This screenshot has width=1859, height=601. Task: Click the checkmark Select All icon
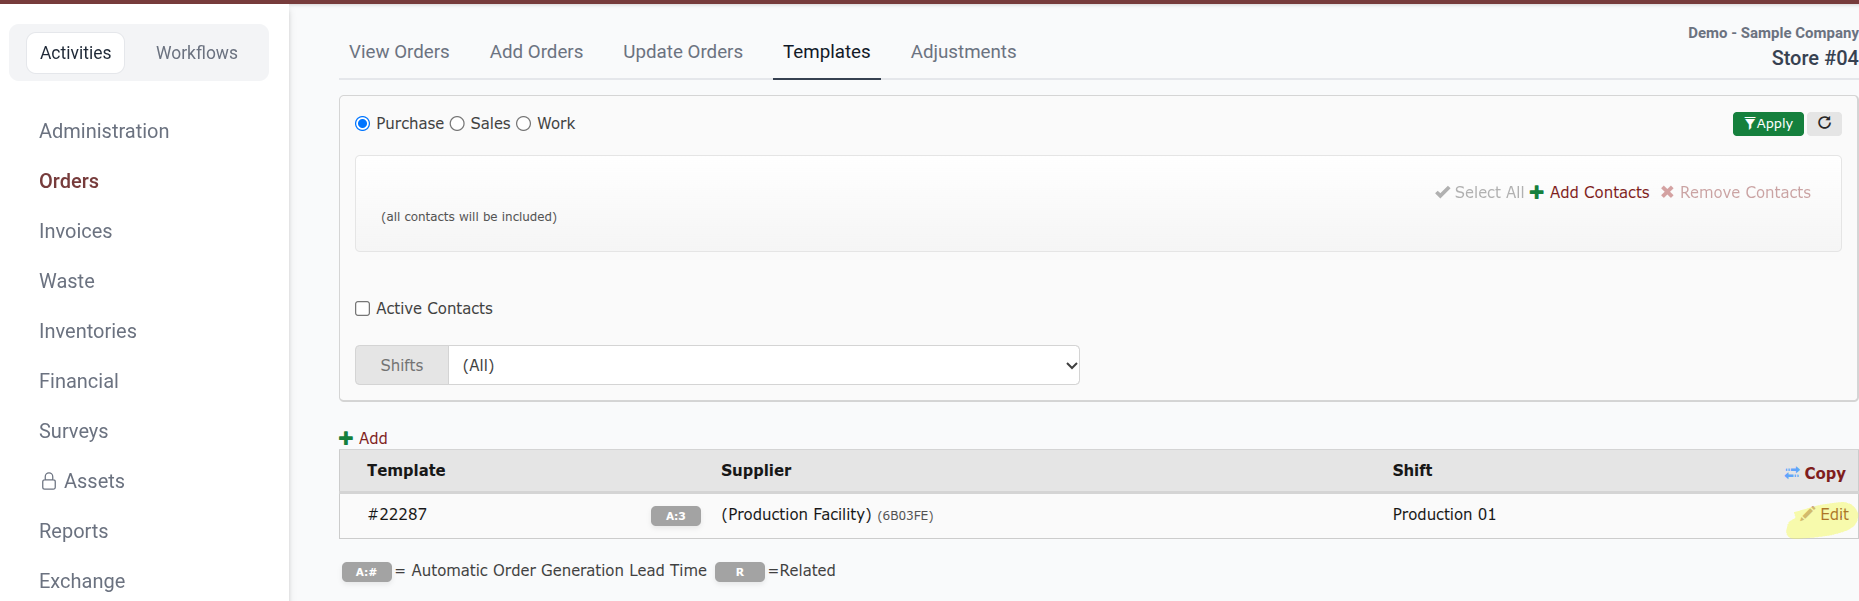coord(1442,192)
